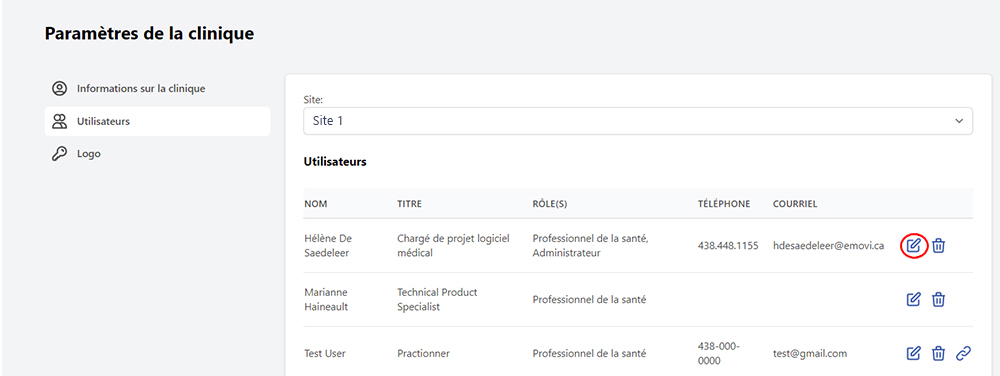1000x376 pixels.
Task: Delete user Hélène De Saedeleer
Action: pos(938,245)
